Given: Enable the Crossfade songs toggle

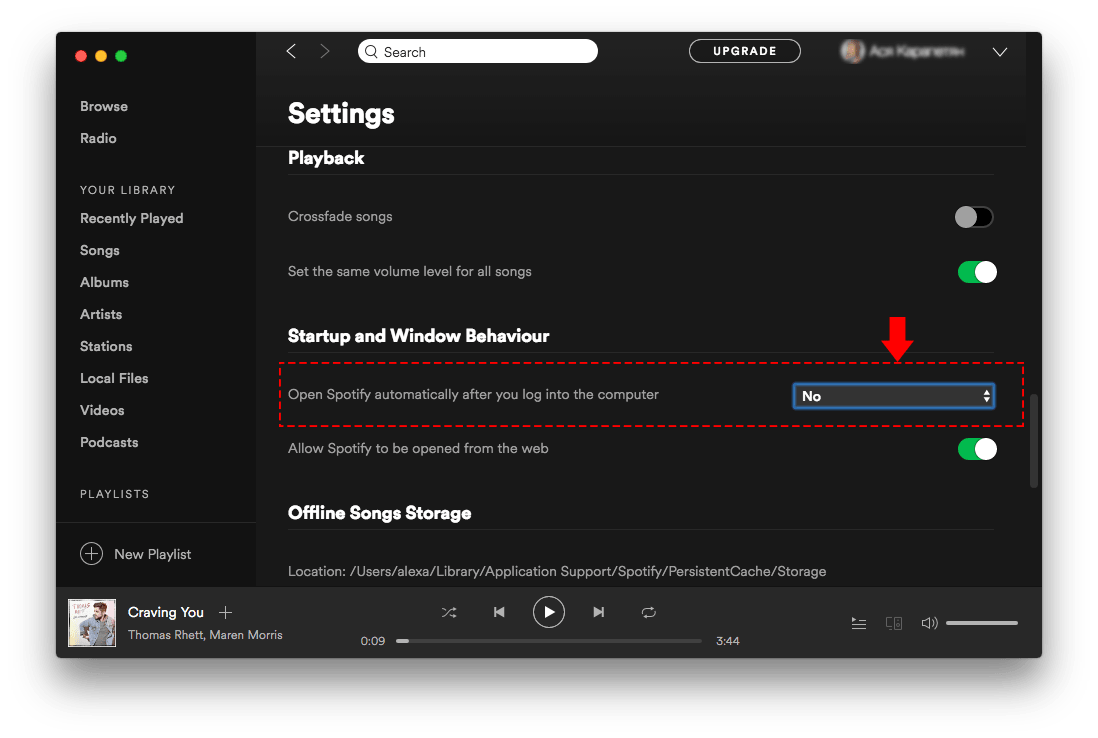Looking at the screenshot, I should tap(974, 217).
